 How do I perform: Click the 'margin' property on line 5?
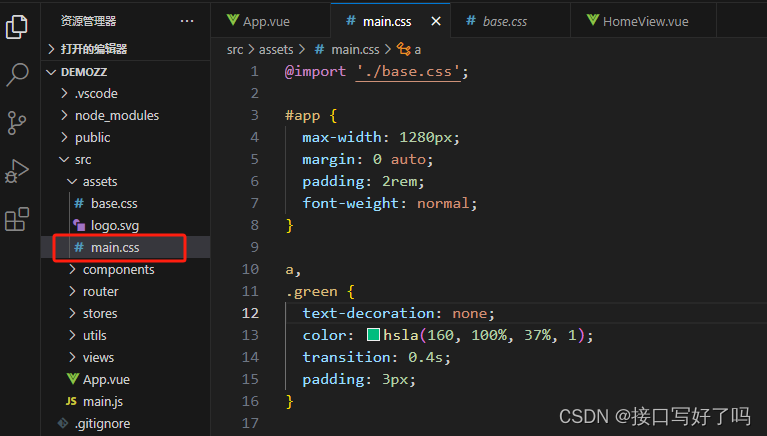pyautogui.click(x=329, y=160)
